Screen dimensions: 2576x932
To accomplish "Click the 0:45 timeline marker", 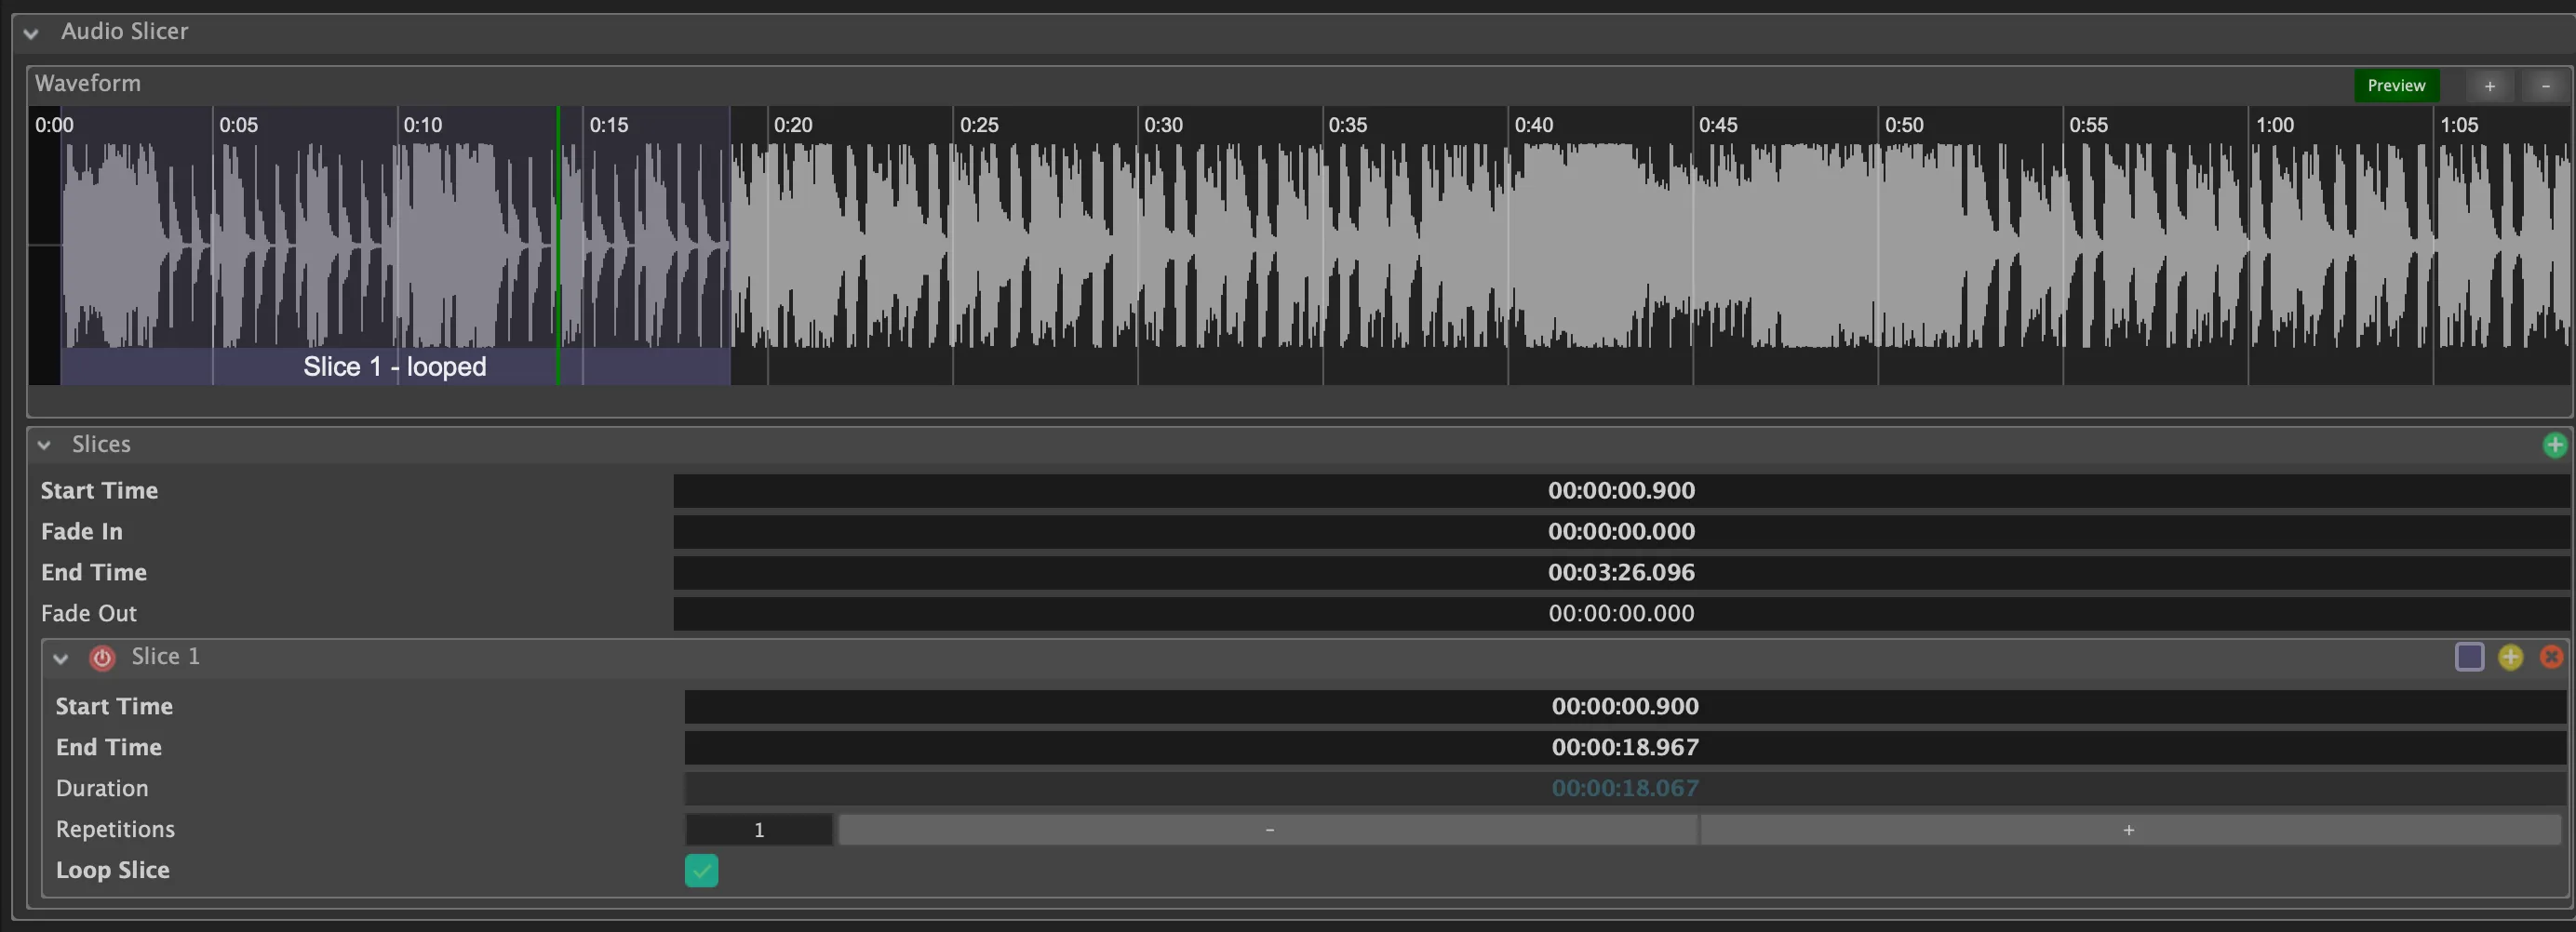I will 1718,125.
